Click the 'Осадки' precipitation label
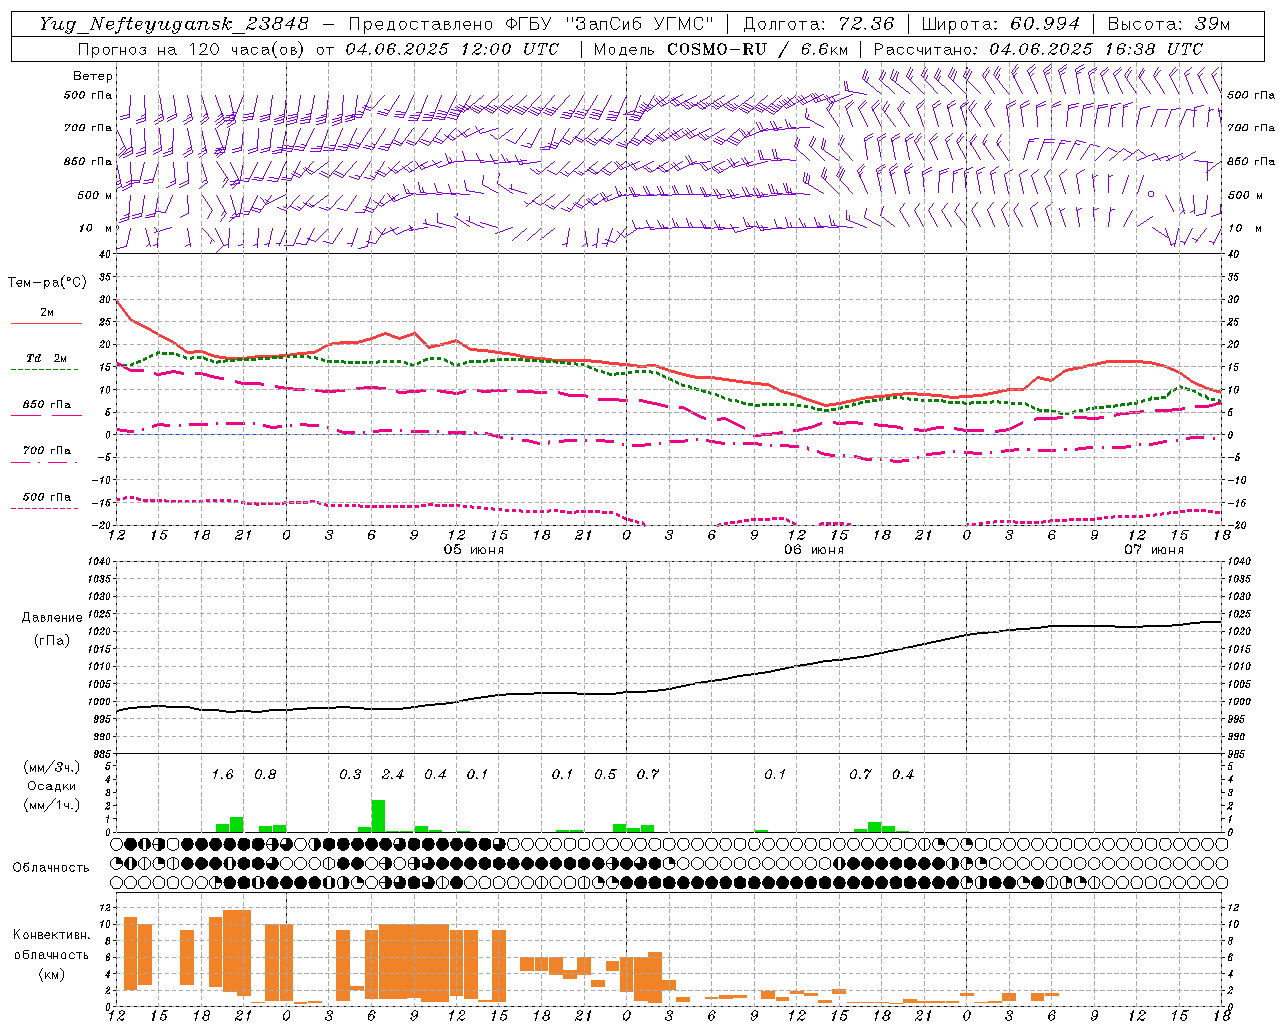 (52, 786)
